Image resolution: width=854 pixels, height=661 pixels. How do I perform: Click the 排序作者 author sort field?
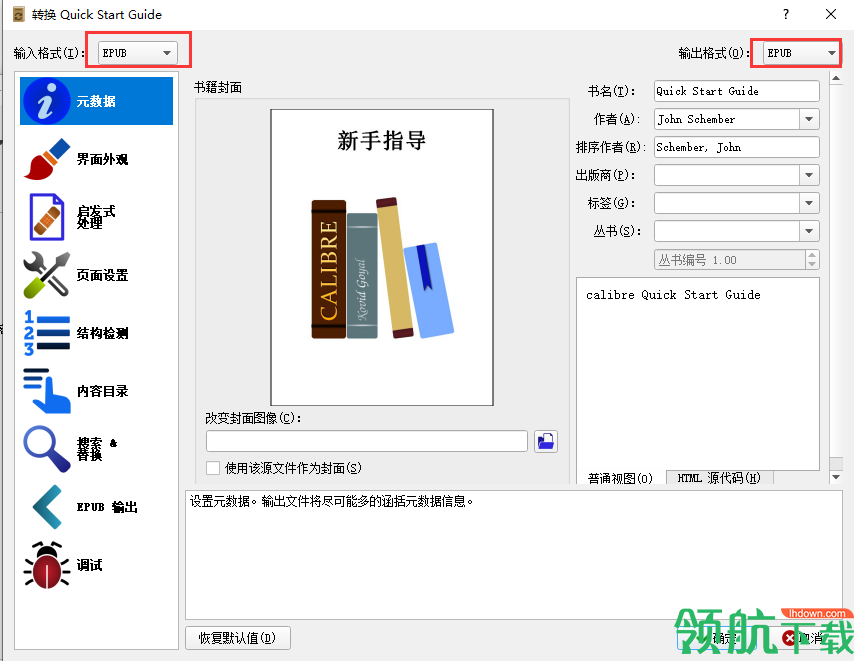pos(736,147)
